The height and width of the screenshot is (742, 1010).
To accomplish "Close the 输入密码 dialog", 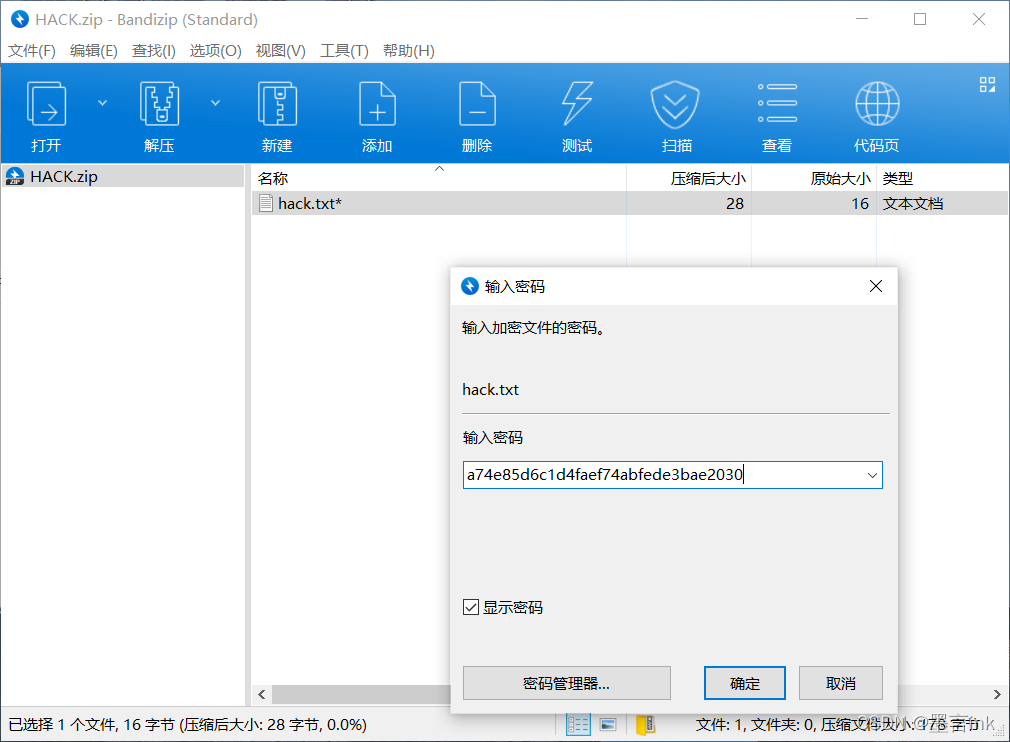I will click(876, 286).
